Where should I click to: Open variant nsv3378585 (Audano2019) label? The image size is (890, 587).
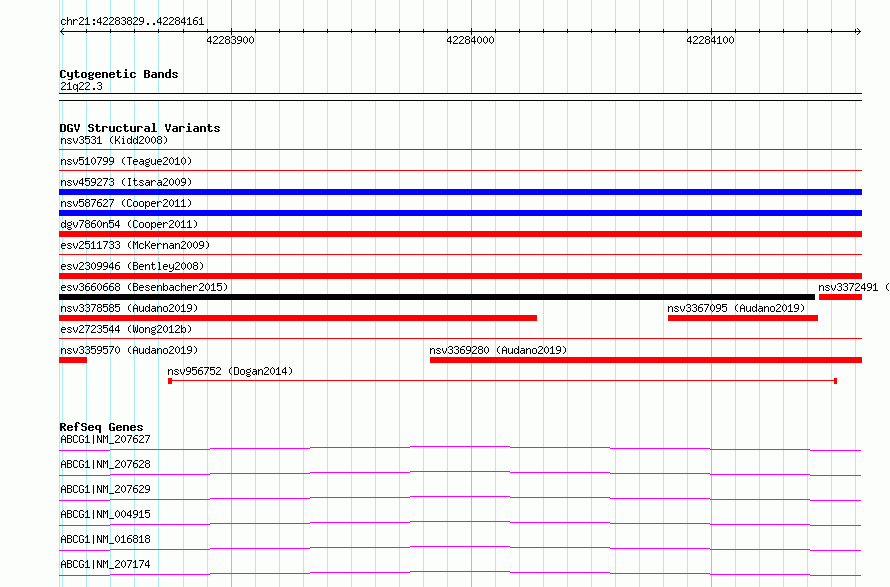[x=129, y=308]
